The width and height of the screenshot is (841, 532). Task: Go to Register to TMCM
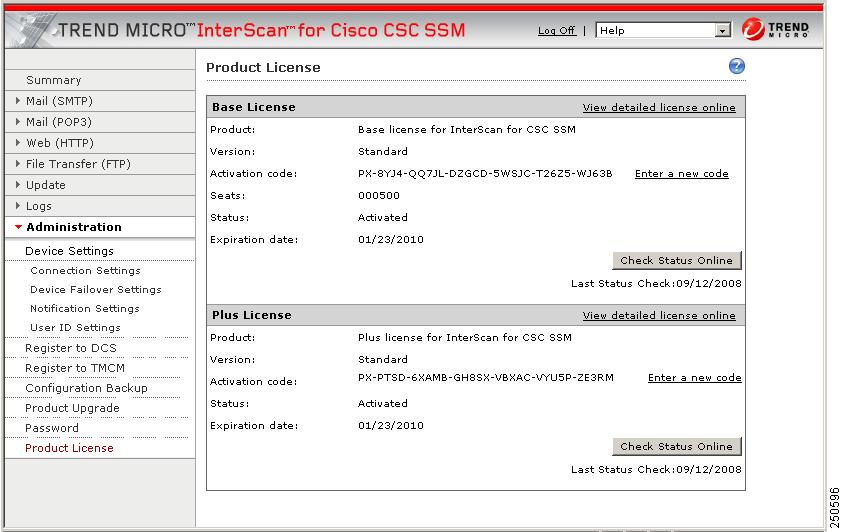point(75,368)
